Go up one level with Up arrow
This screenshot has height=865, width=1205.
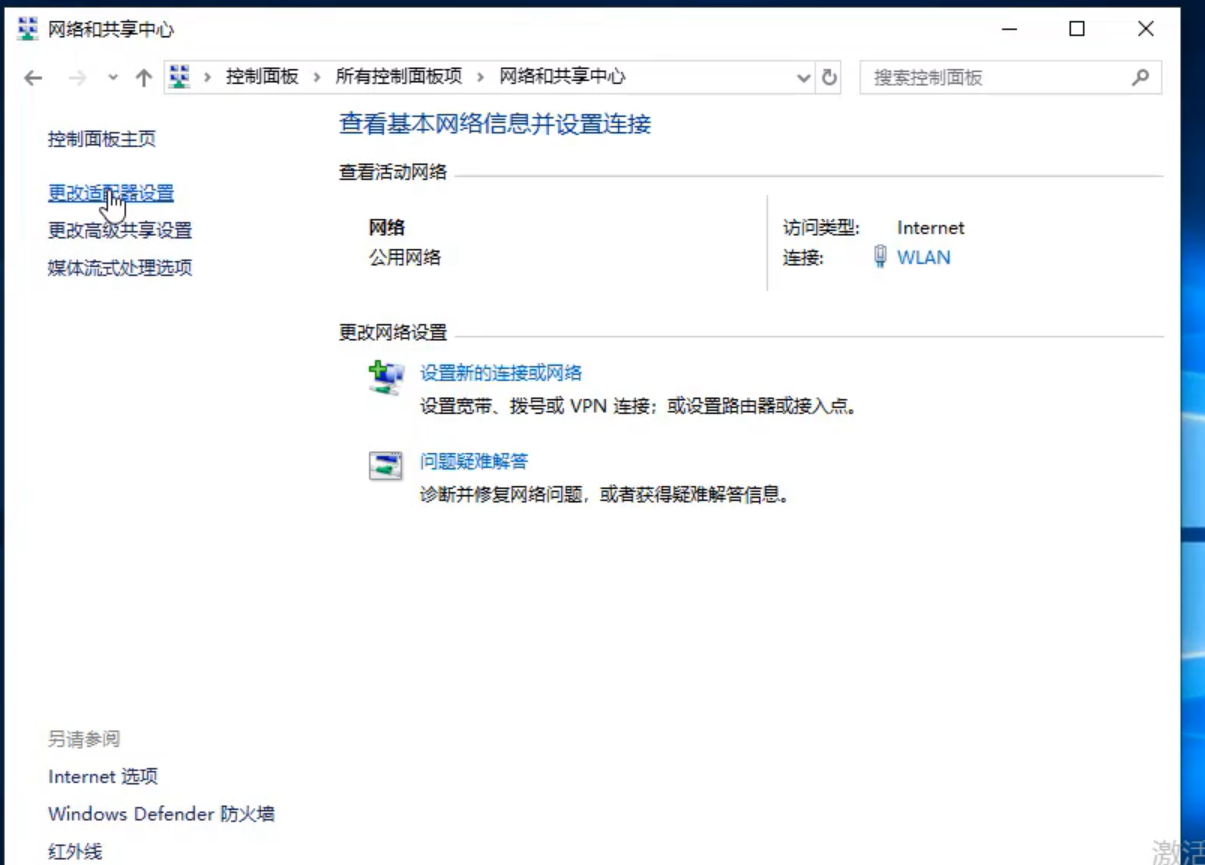[x=143, y=78]
